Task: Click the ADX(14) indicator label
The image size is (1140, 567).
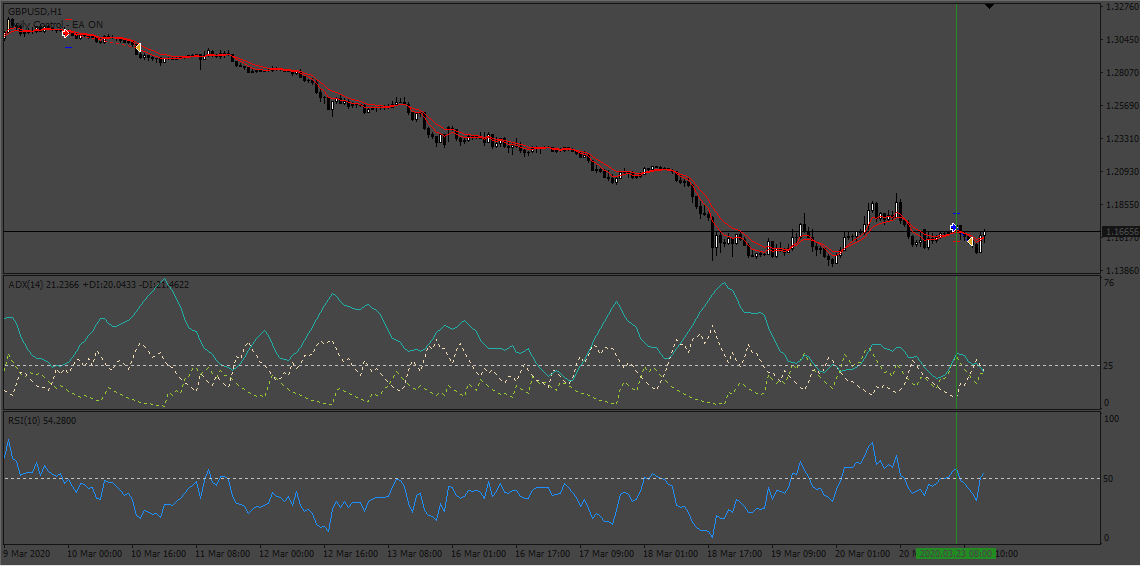Action: click(99, 284)
